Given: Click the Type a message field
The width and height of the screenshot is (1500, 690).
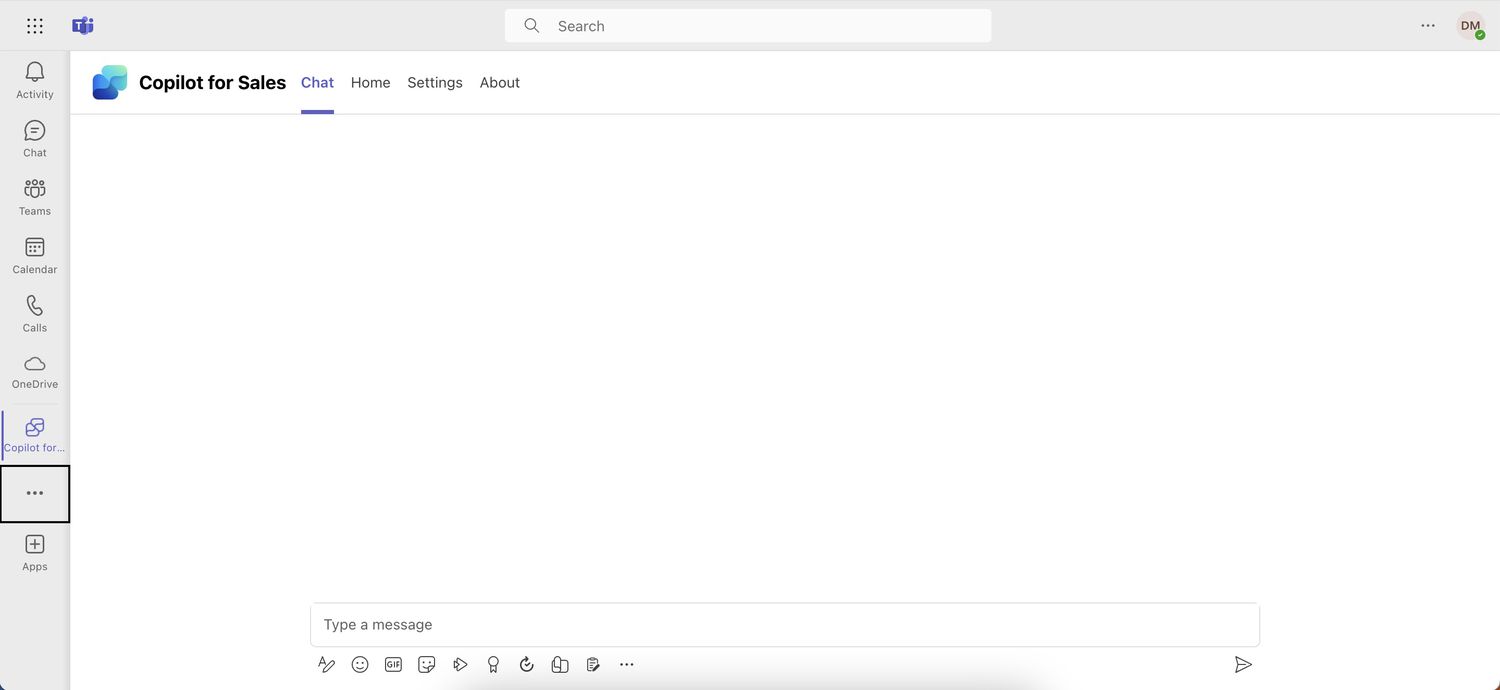Looking at the screenshot, I should tap(784, 625).
